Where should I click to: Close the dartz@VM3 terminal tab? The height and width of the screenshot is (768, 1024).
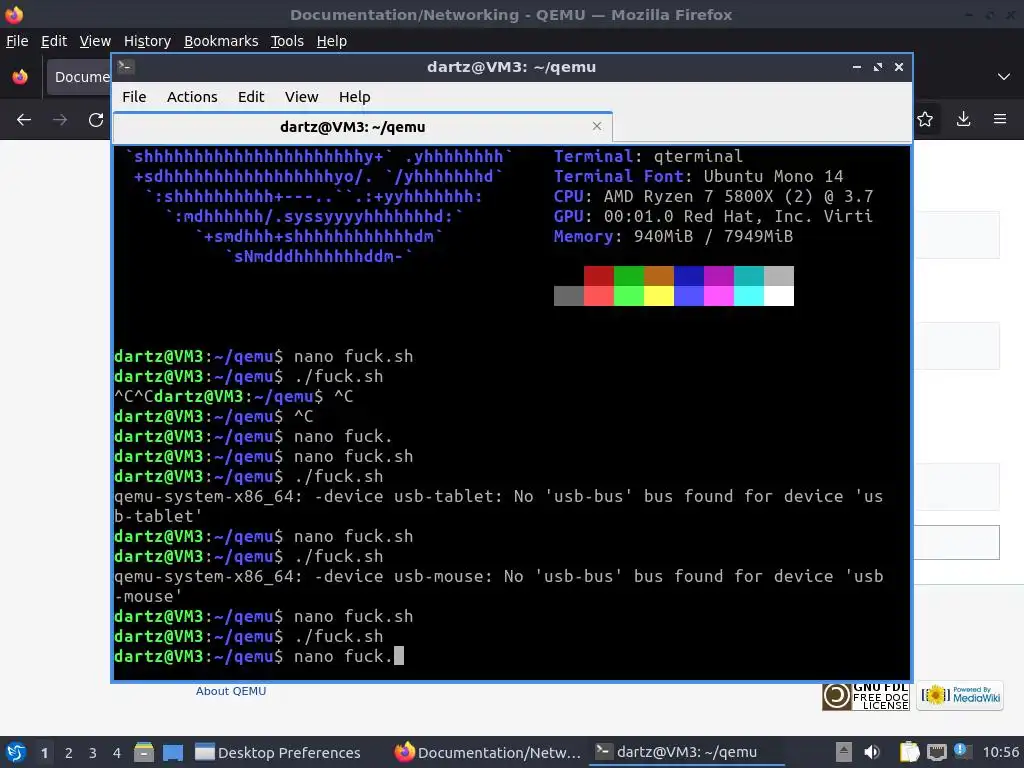pos(596,126)
